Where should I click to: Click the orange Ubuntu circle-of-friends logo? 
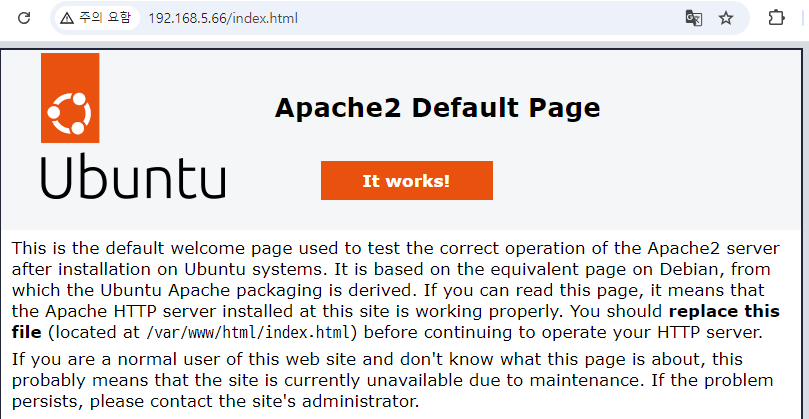pos(70,98)
